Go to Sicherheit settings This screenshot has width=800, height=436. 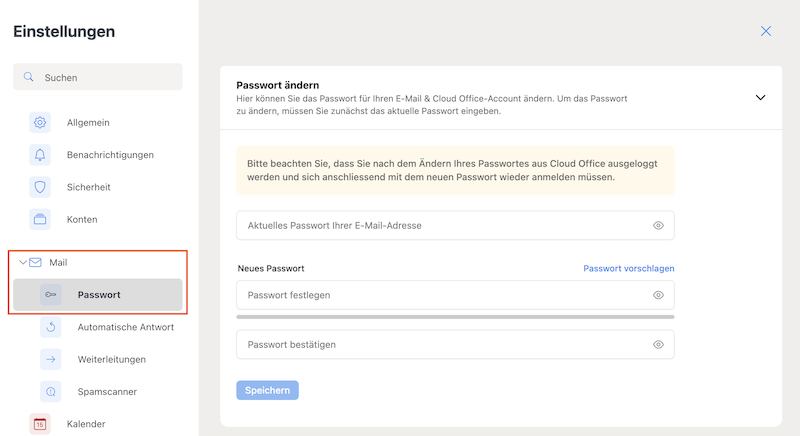point(88,187)
